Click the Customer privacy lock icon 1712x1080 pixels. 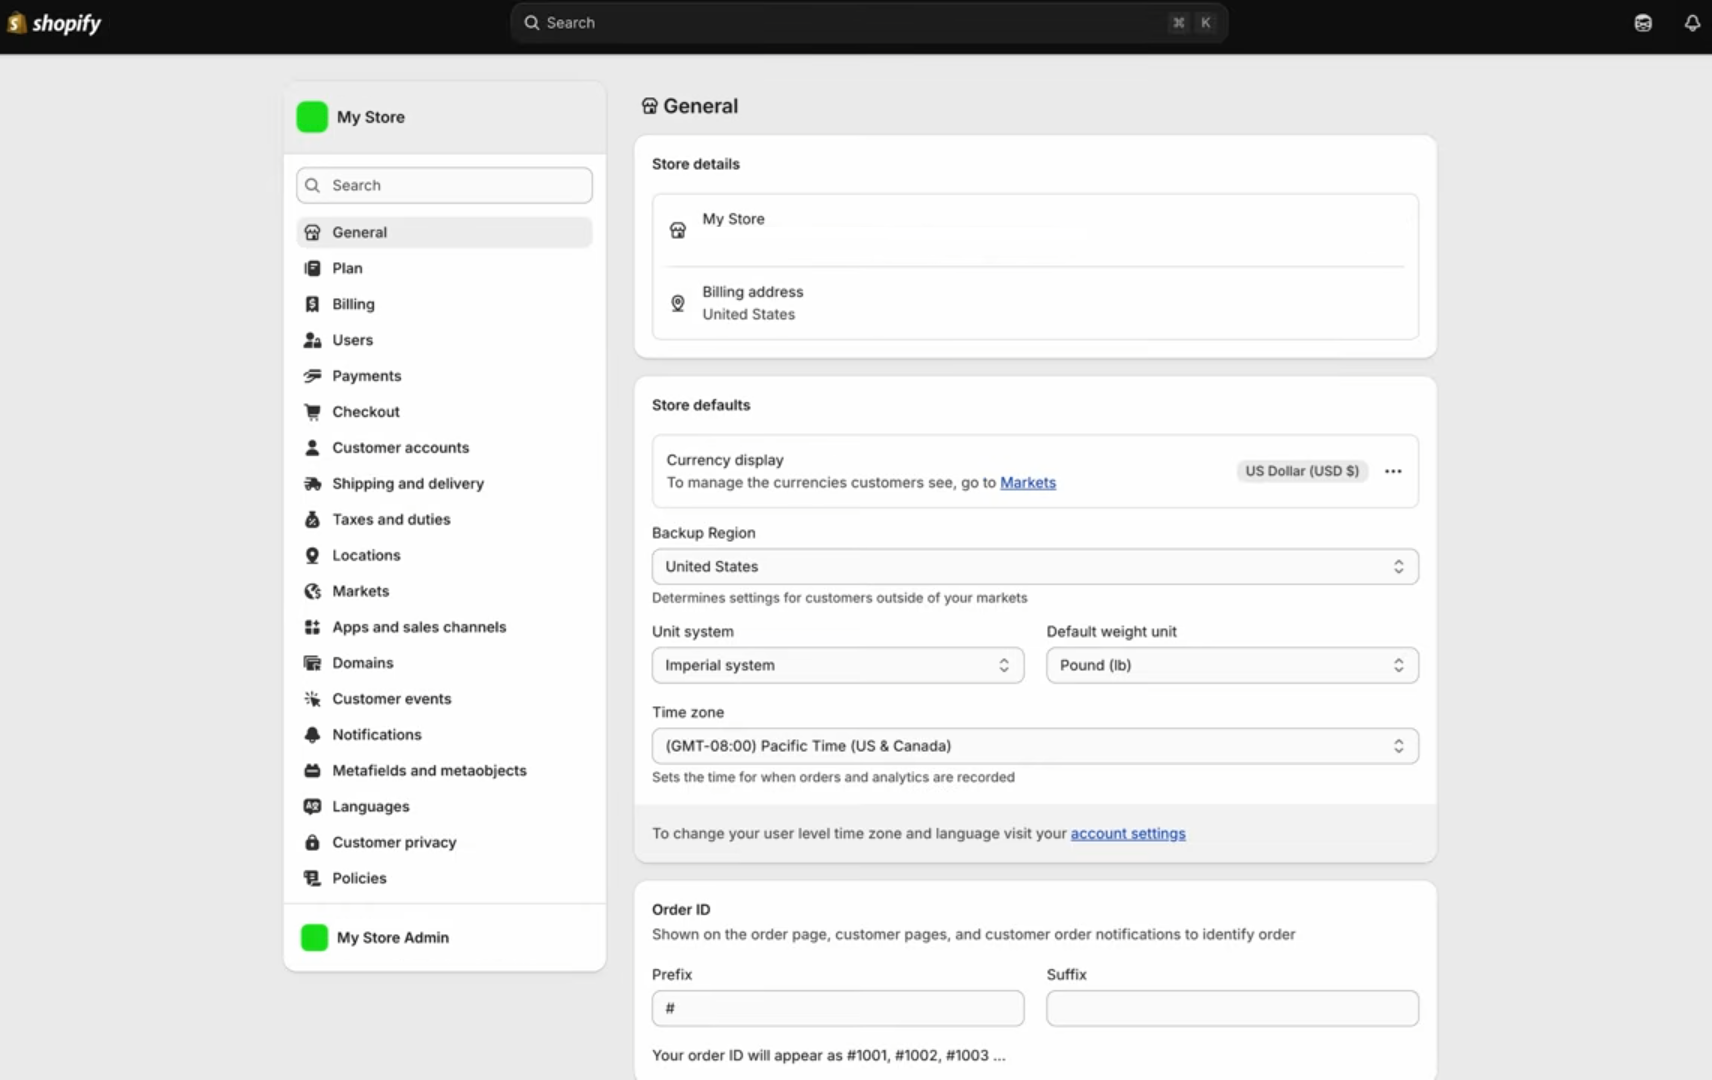(x=312, y=843)
